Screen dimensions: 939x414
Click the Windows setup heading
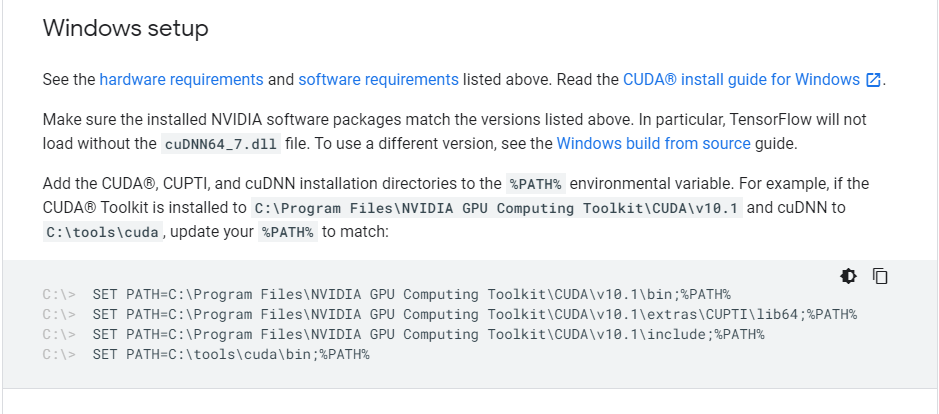coord(125,28)
